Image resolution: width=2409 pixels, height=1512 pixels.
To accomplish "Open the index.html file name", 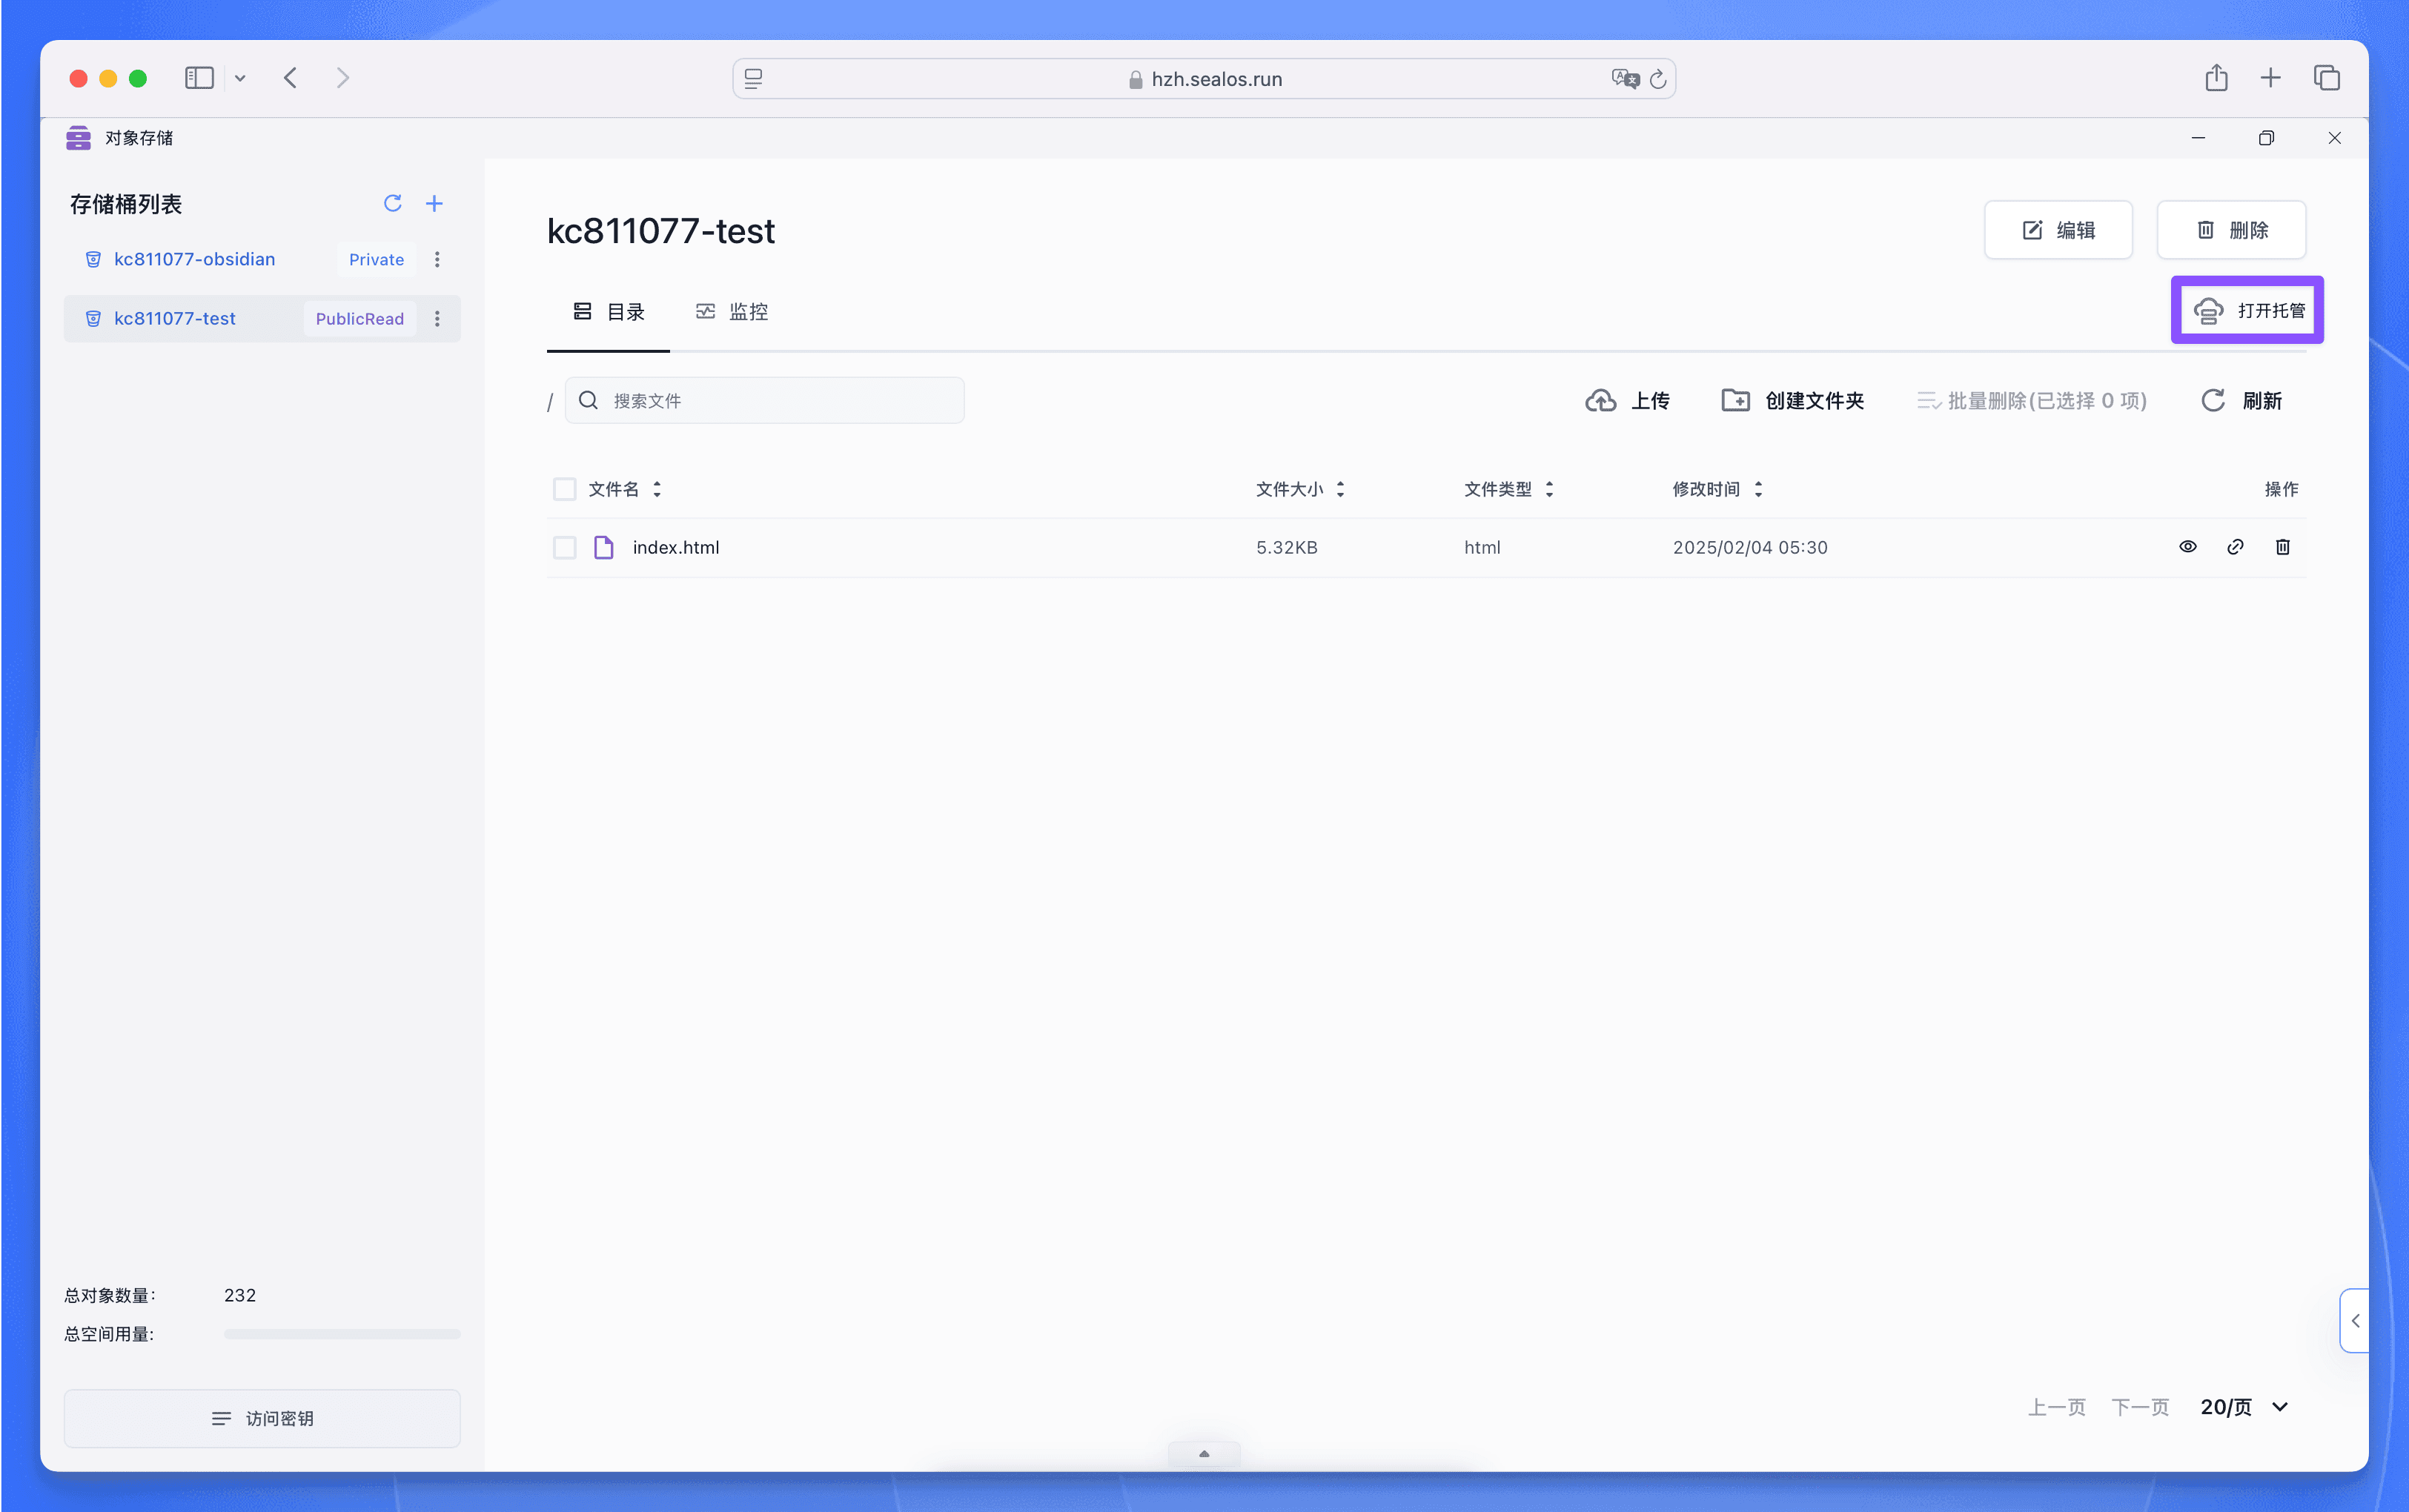I will click(x=676, y=547).
